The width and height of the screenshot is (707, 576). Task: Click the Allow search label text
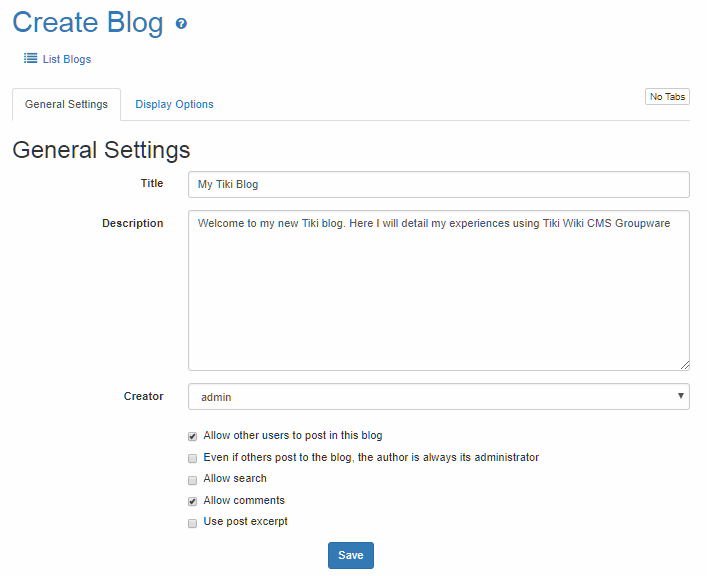pyautogui.click(x=235, y=479)
